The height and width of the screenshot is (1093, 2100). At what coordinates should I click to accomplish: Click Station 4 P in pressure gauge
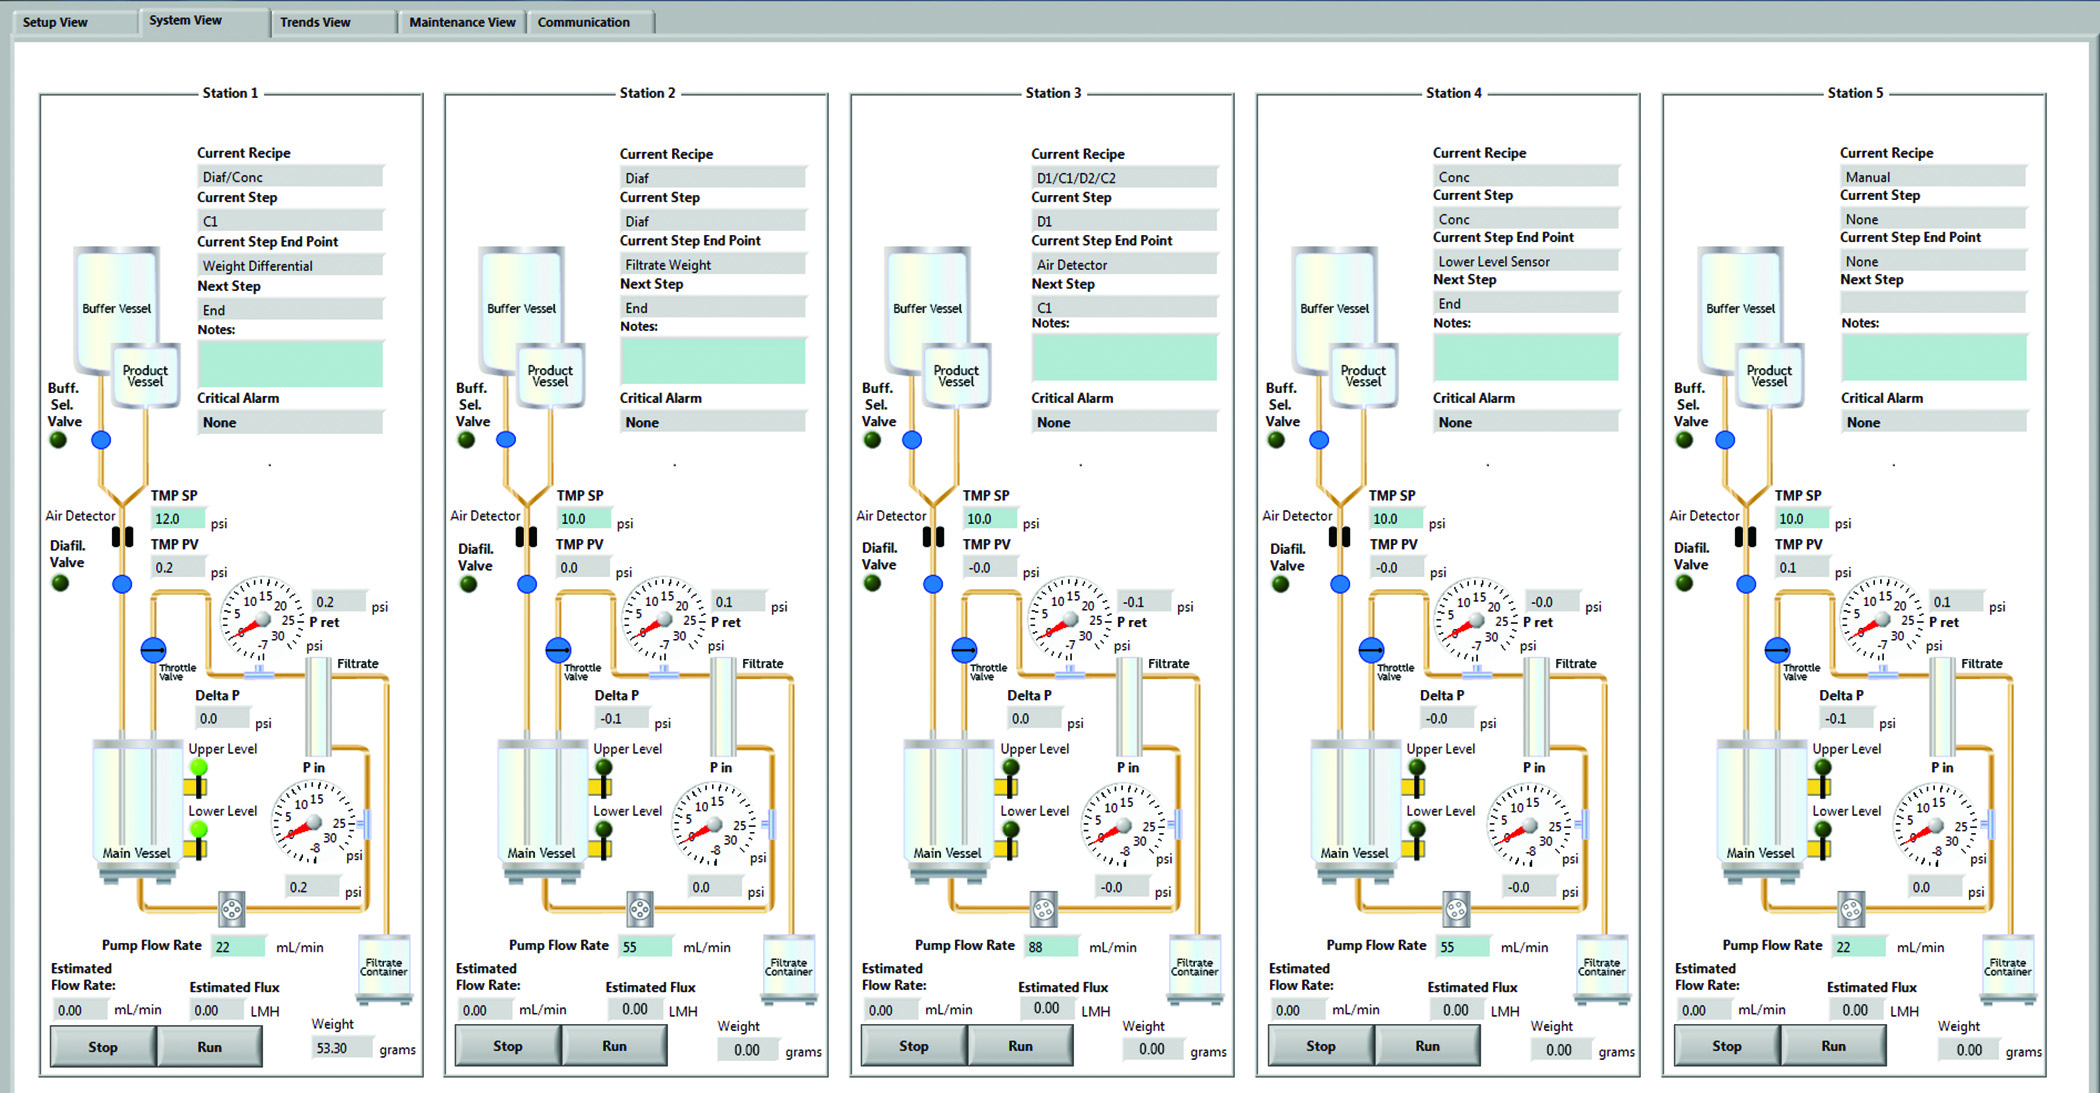[x=1528, y=825]
